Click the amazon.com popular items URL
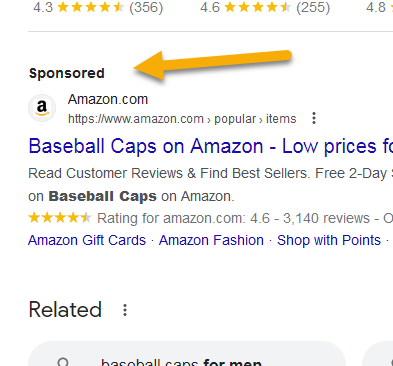The height and width of the screenshot is (366, 393). tap(182, 119)
